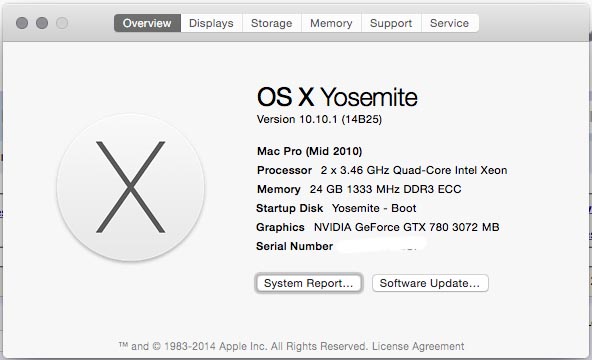Click the OS X Yosemite title

point(337,97)
